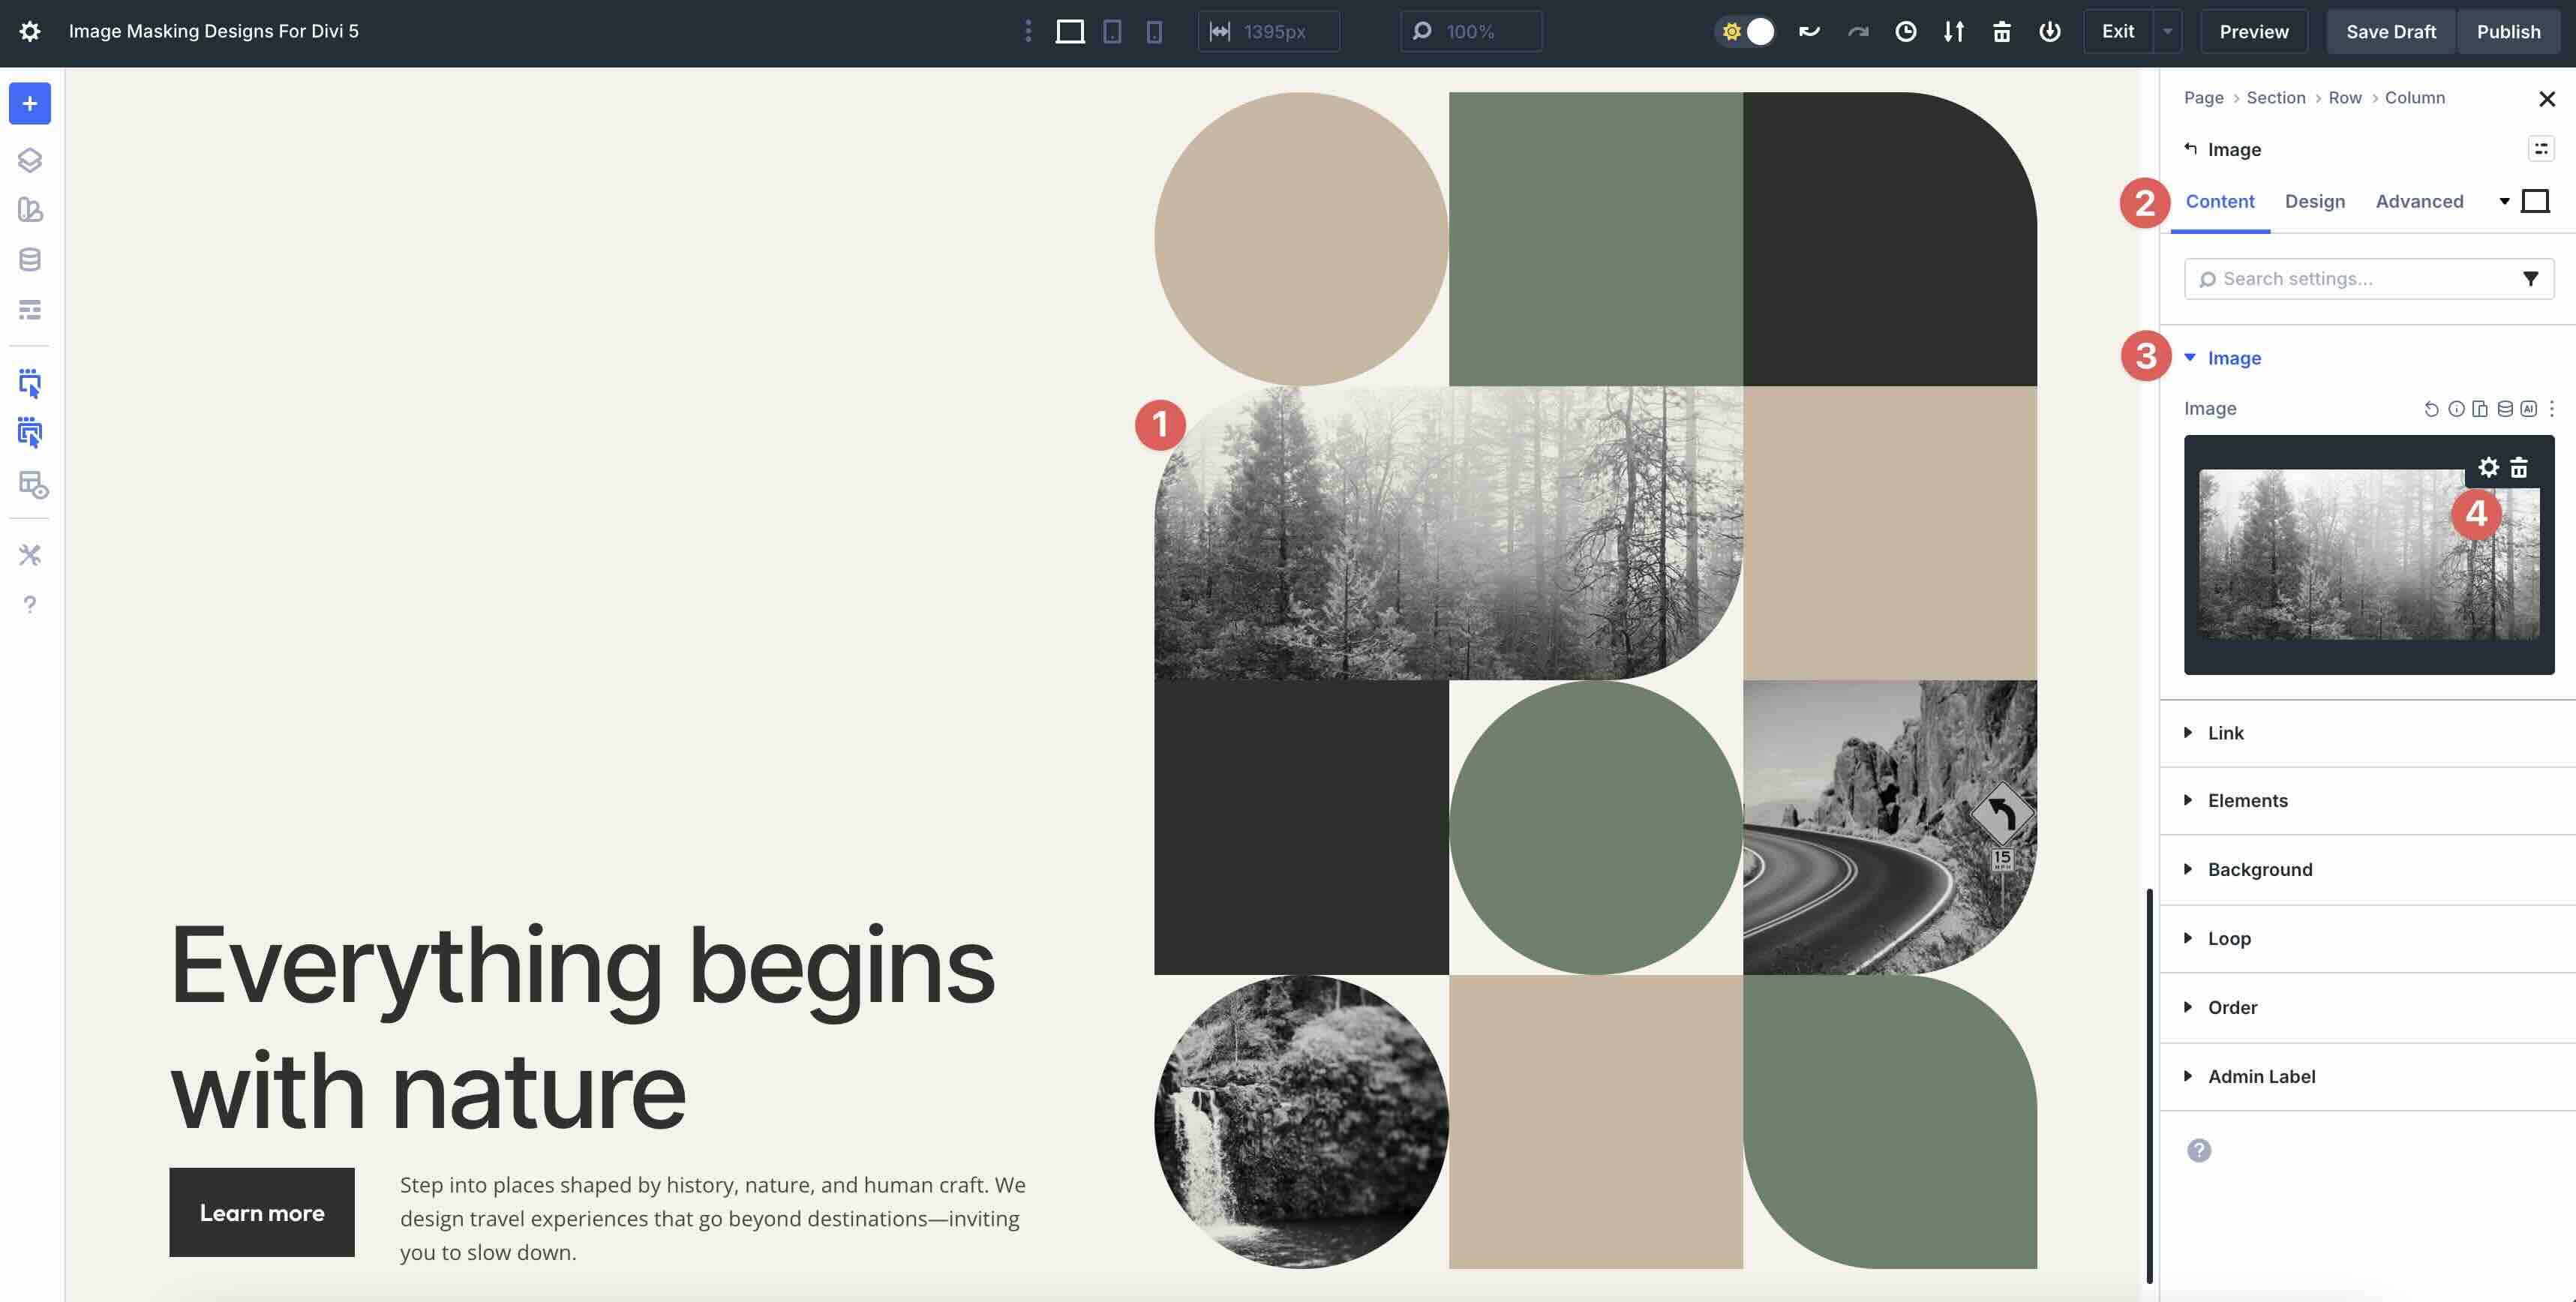Switch to the Design tab
The image size is (2576, 1302).
[x=2315, y=201]
